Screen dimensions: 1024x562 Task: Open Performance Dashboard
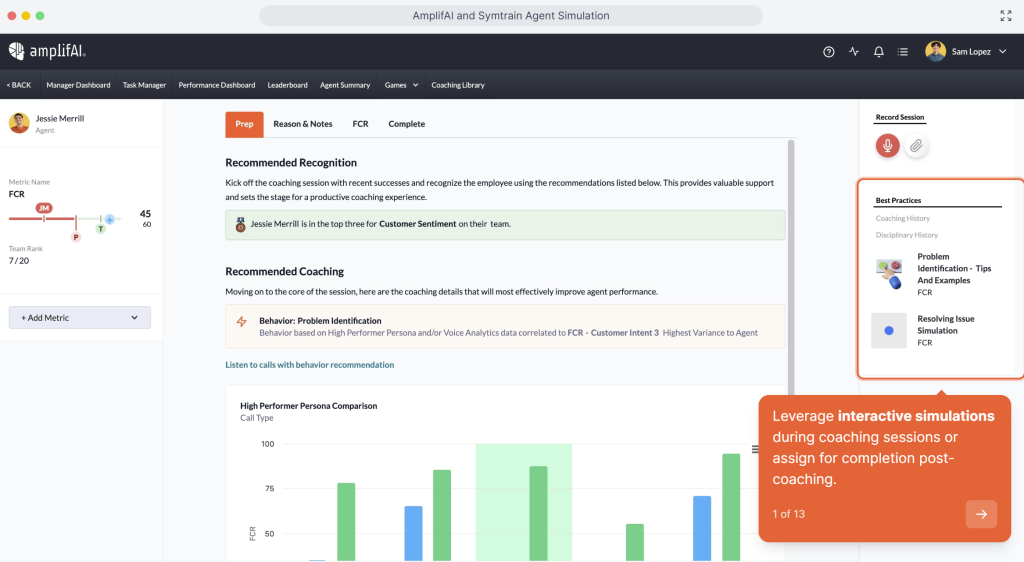pyautogui.click(x=217, y=85)
